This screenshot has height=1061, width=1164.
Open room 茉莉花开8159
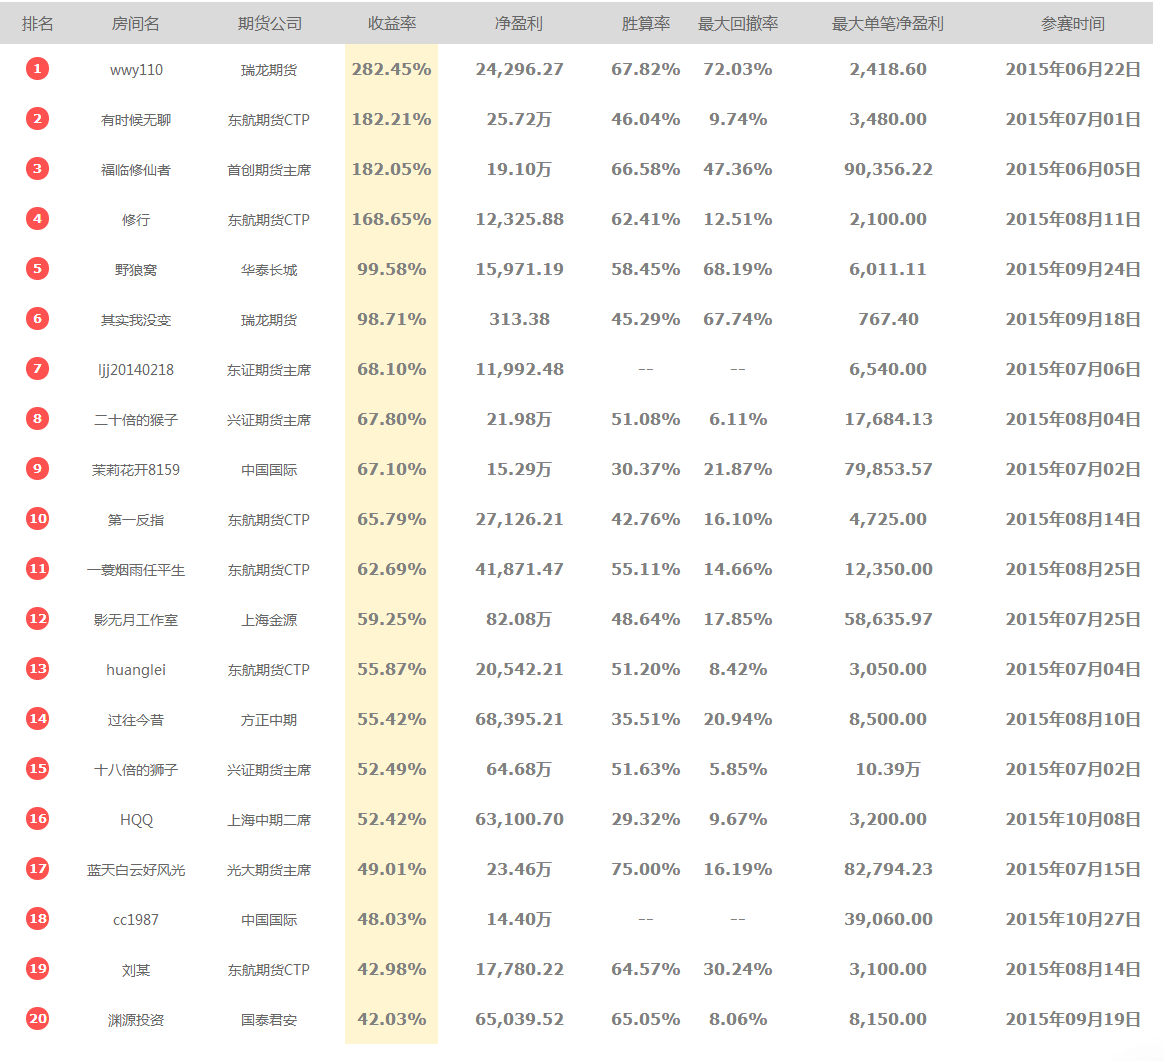pyautogui.click(x=136, y=470)
